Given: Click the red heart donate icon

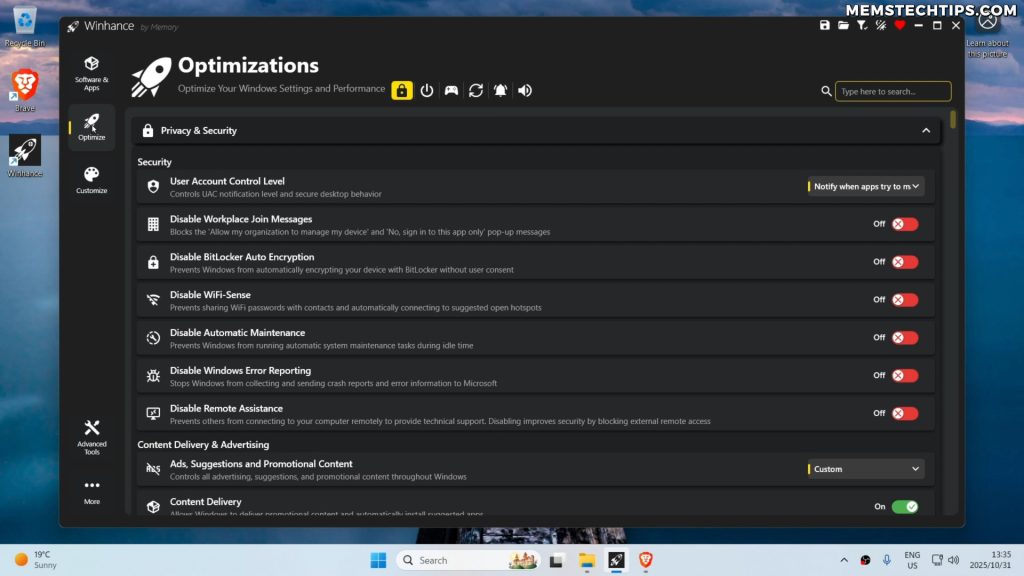Looking at the screenshot, I should (x=900, y=25).
